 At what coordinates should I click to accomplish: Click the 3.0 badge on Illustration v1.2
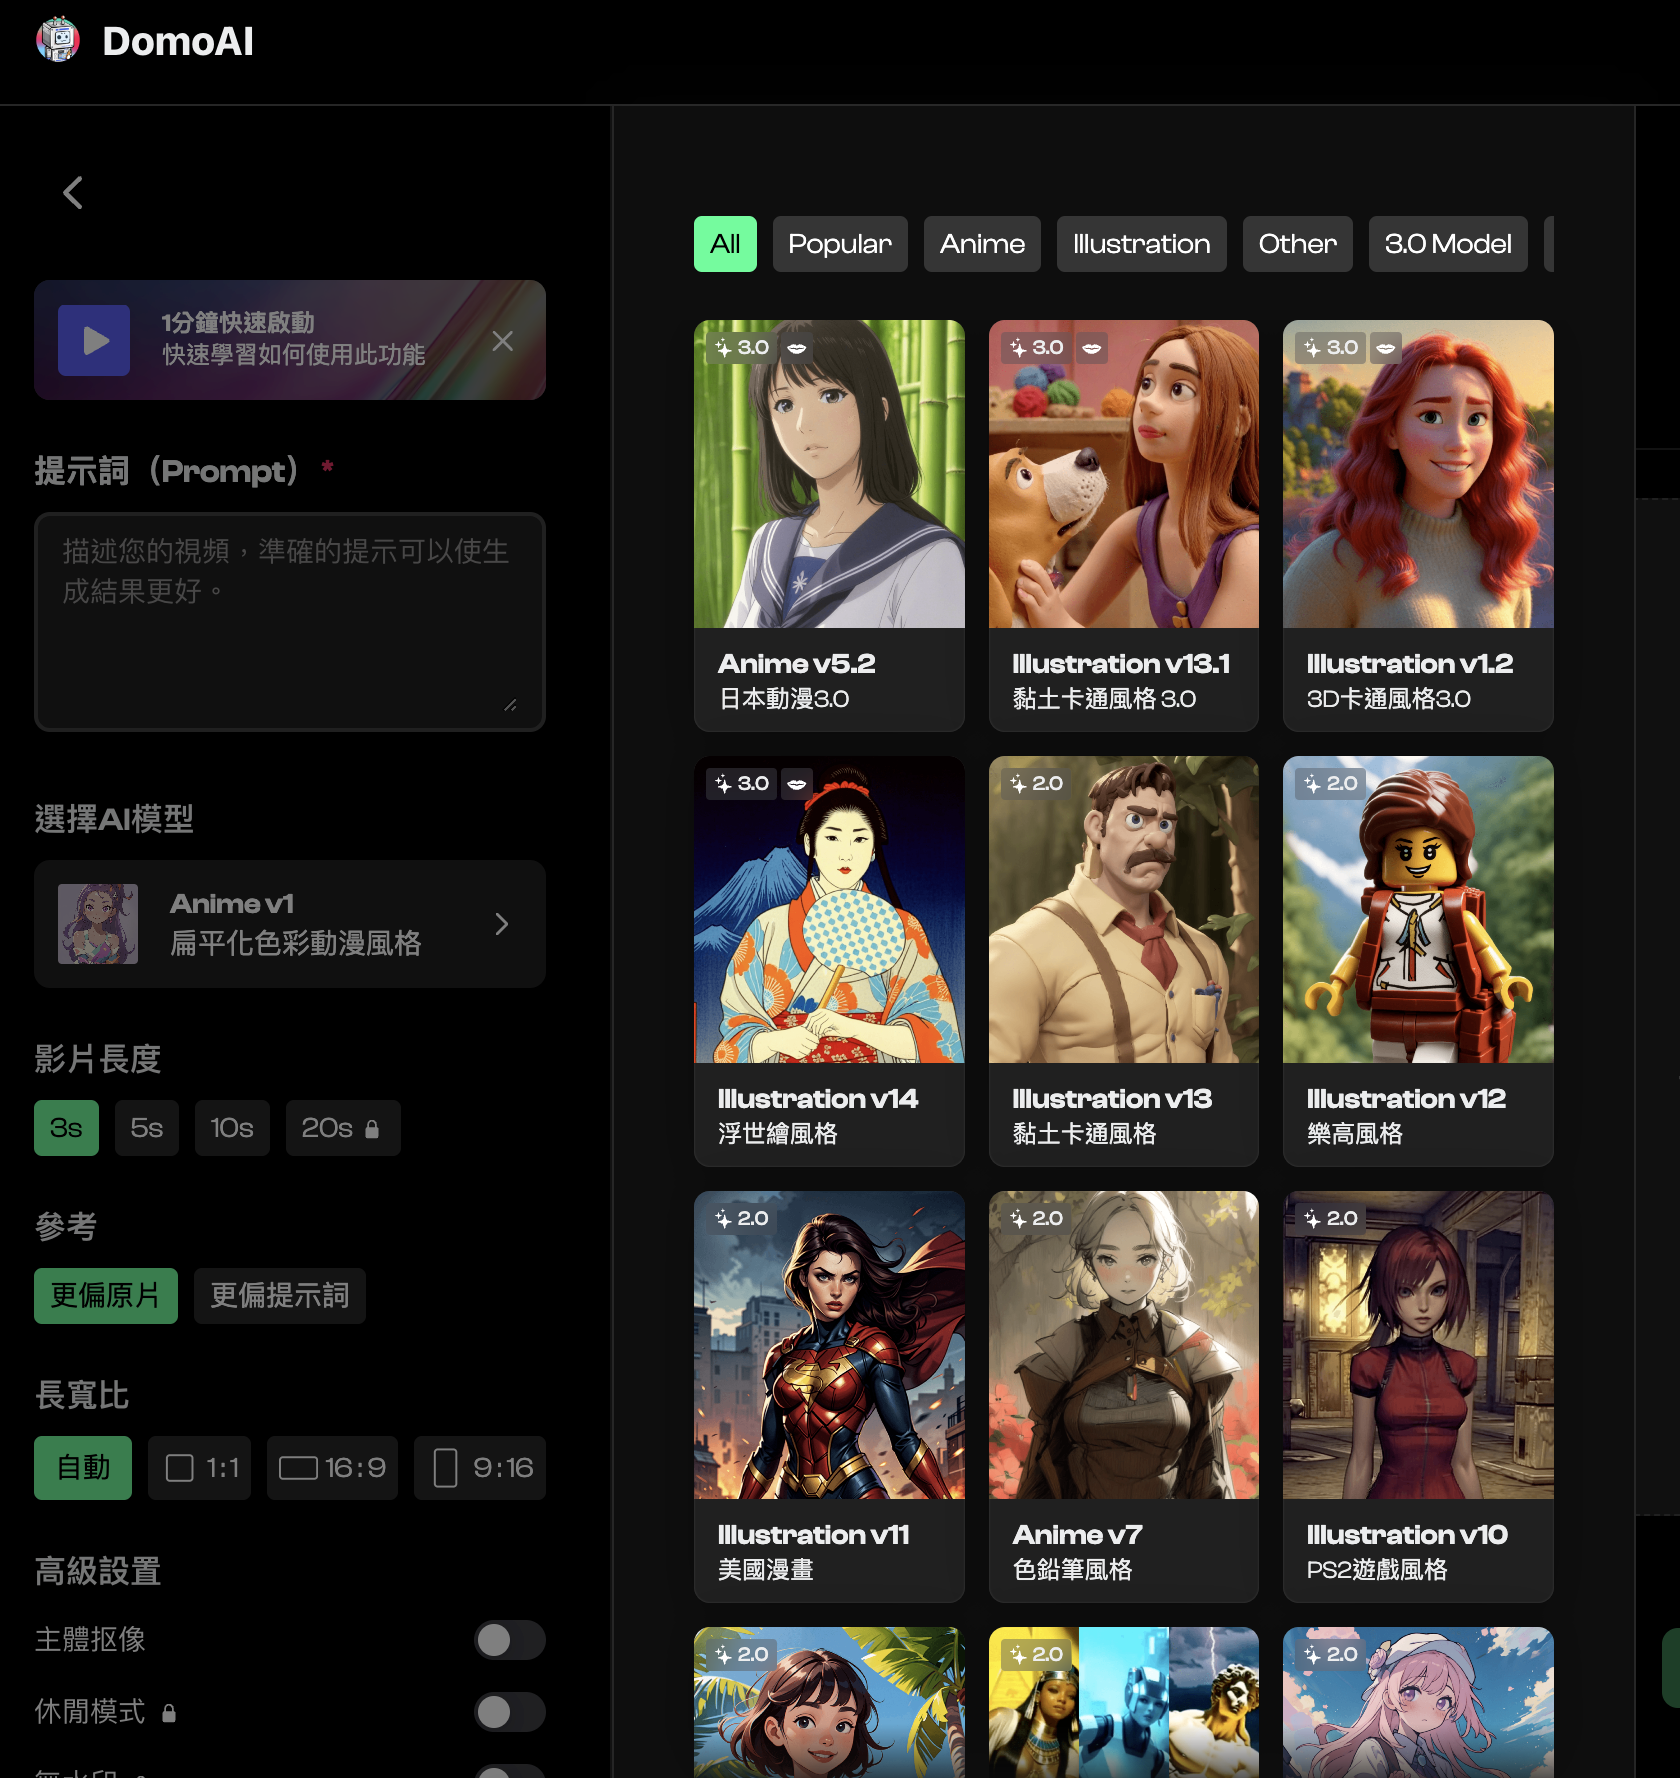(1331, 348)
